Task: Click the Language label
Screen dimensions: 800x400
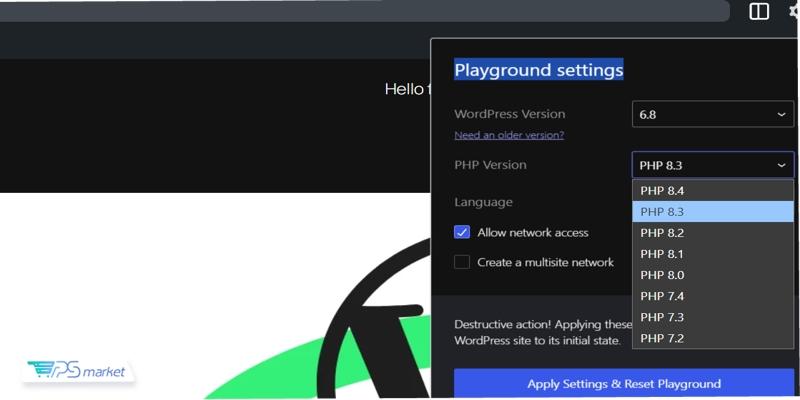Action: click(483, 202)
